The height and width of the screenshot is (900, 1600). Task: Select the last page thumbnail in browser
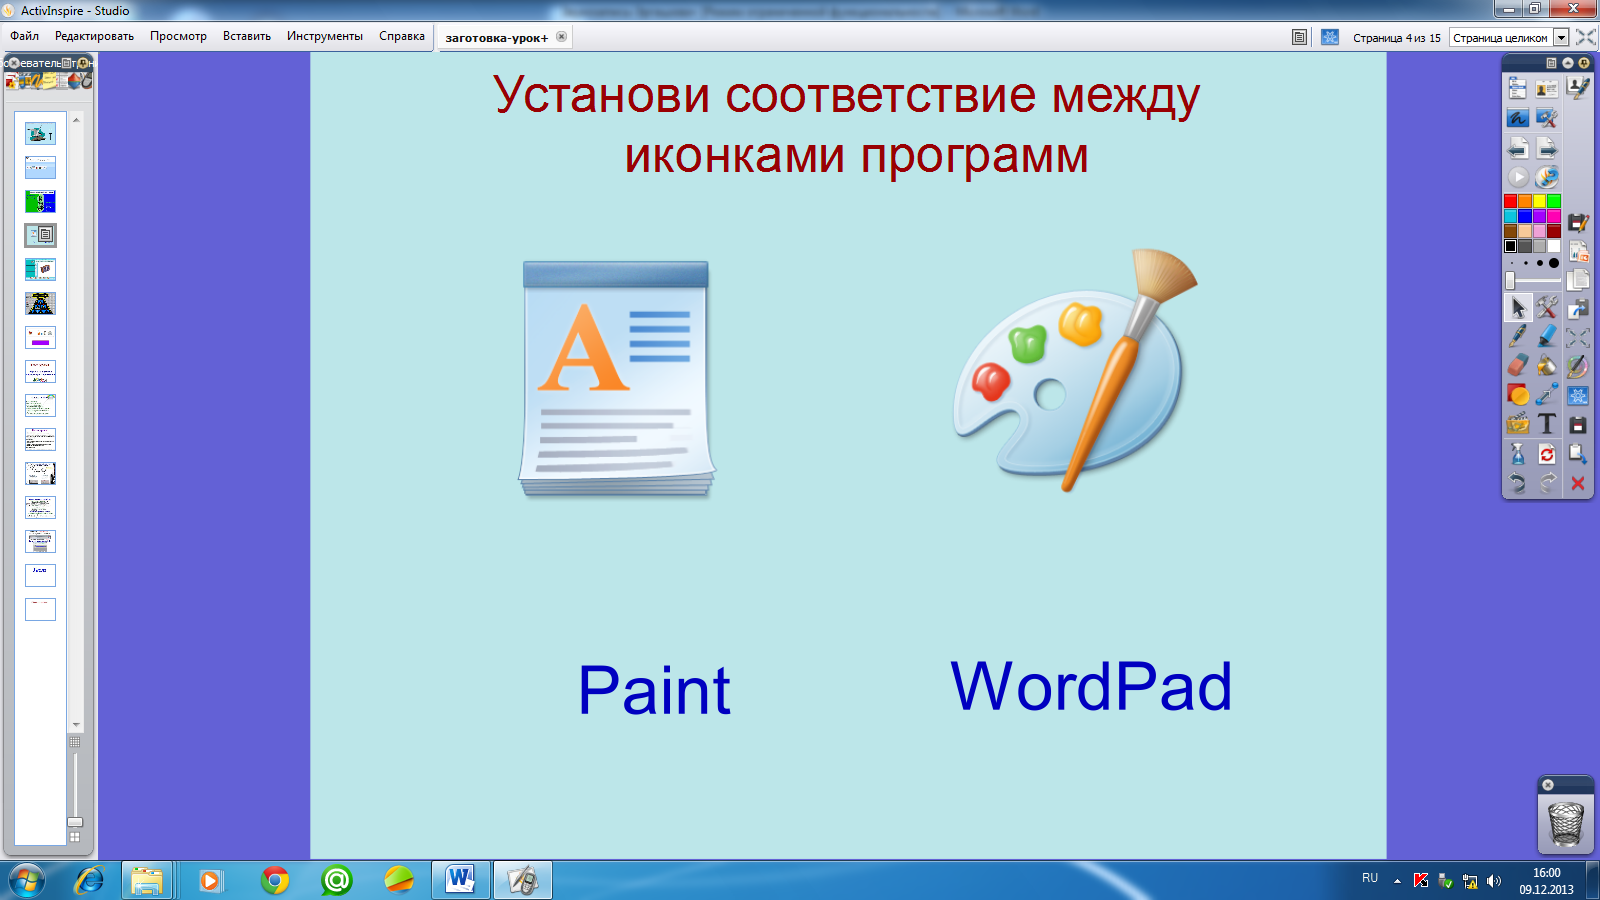(40, 609)
